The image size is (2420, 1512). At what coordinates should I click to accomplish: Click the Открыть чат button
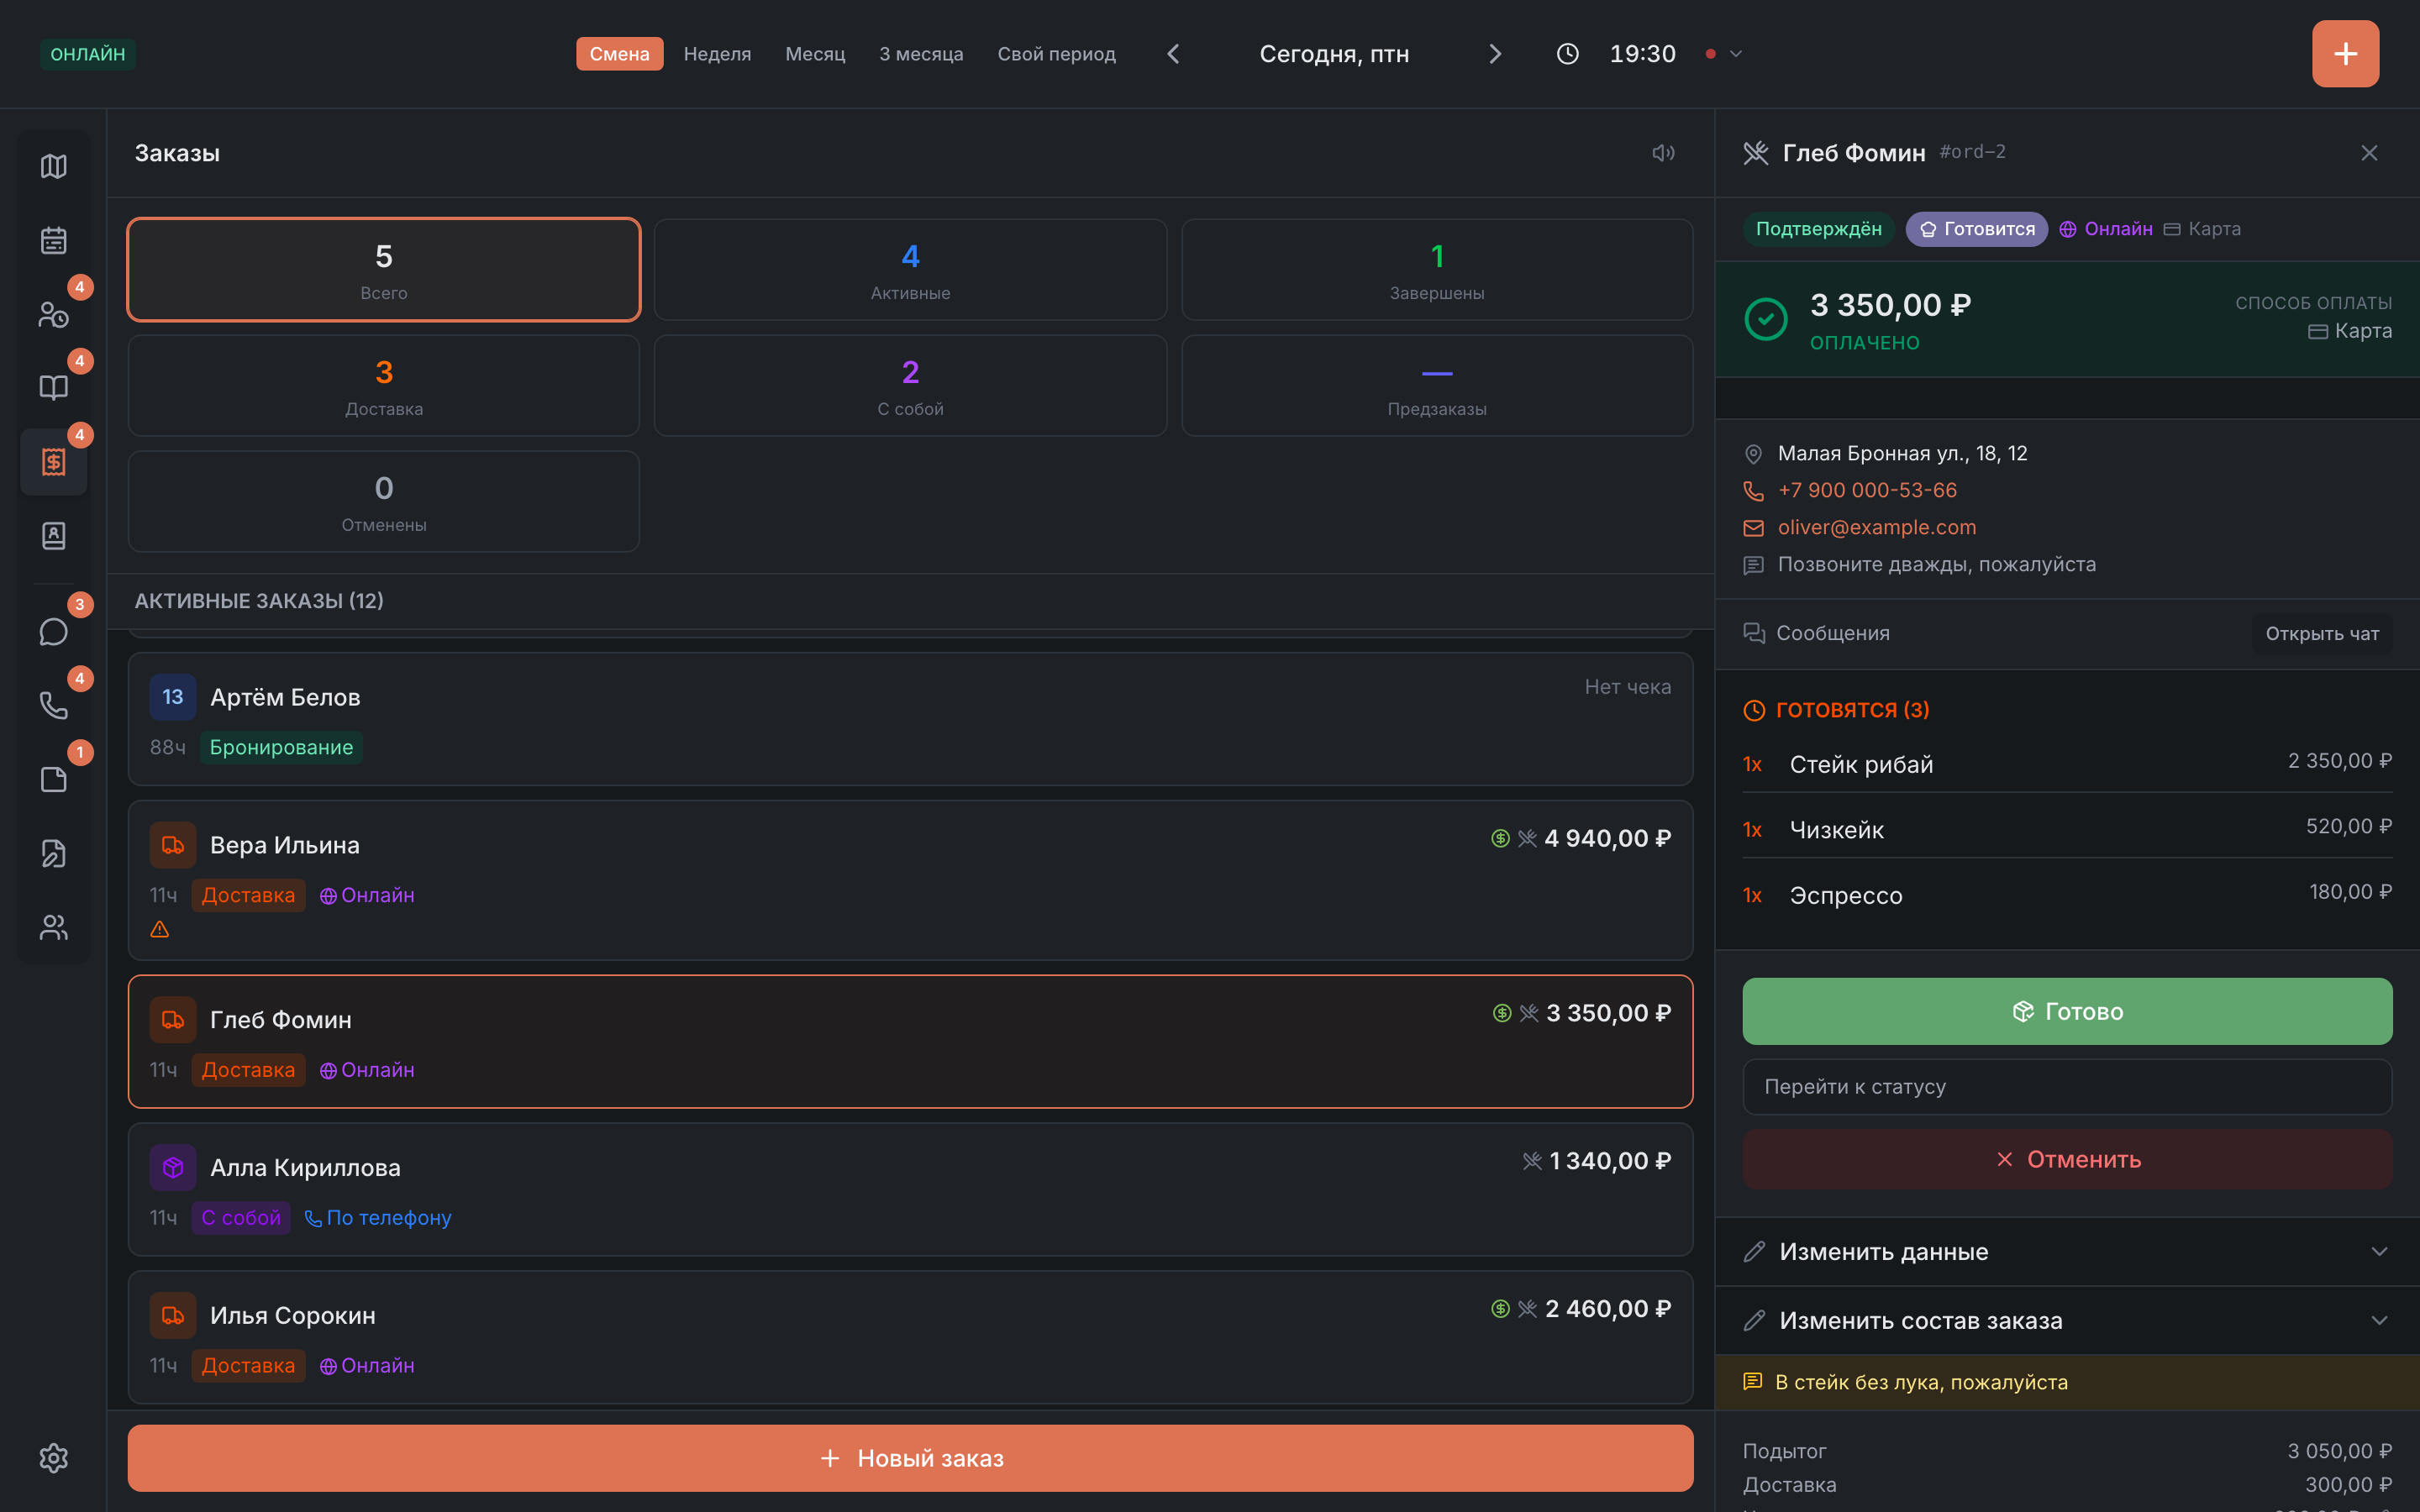point(2322,634)
